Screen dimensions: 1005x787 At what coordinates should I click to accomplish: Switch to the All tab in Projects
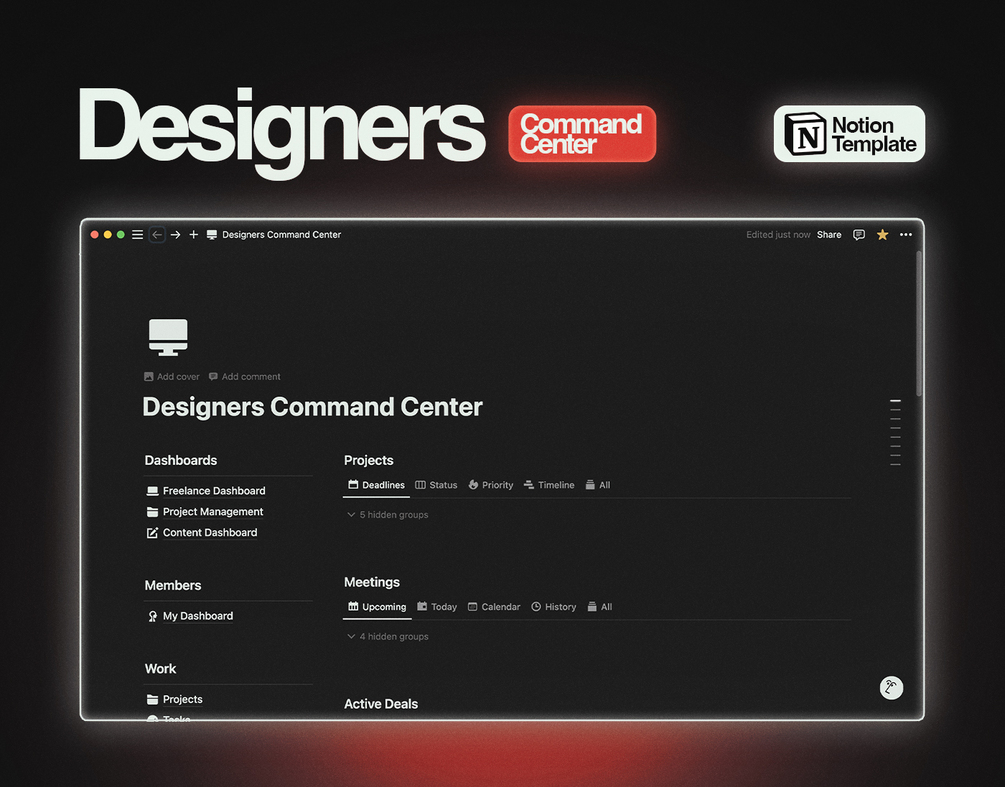[x=598, y=485]
